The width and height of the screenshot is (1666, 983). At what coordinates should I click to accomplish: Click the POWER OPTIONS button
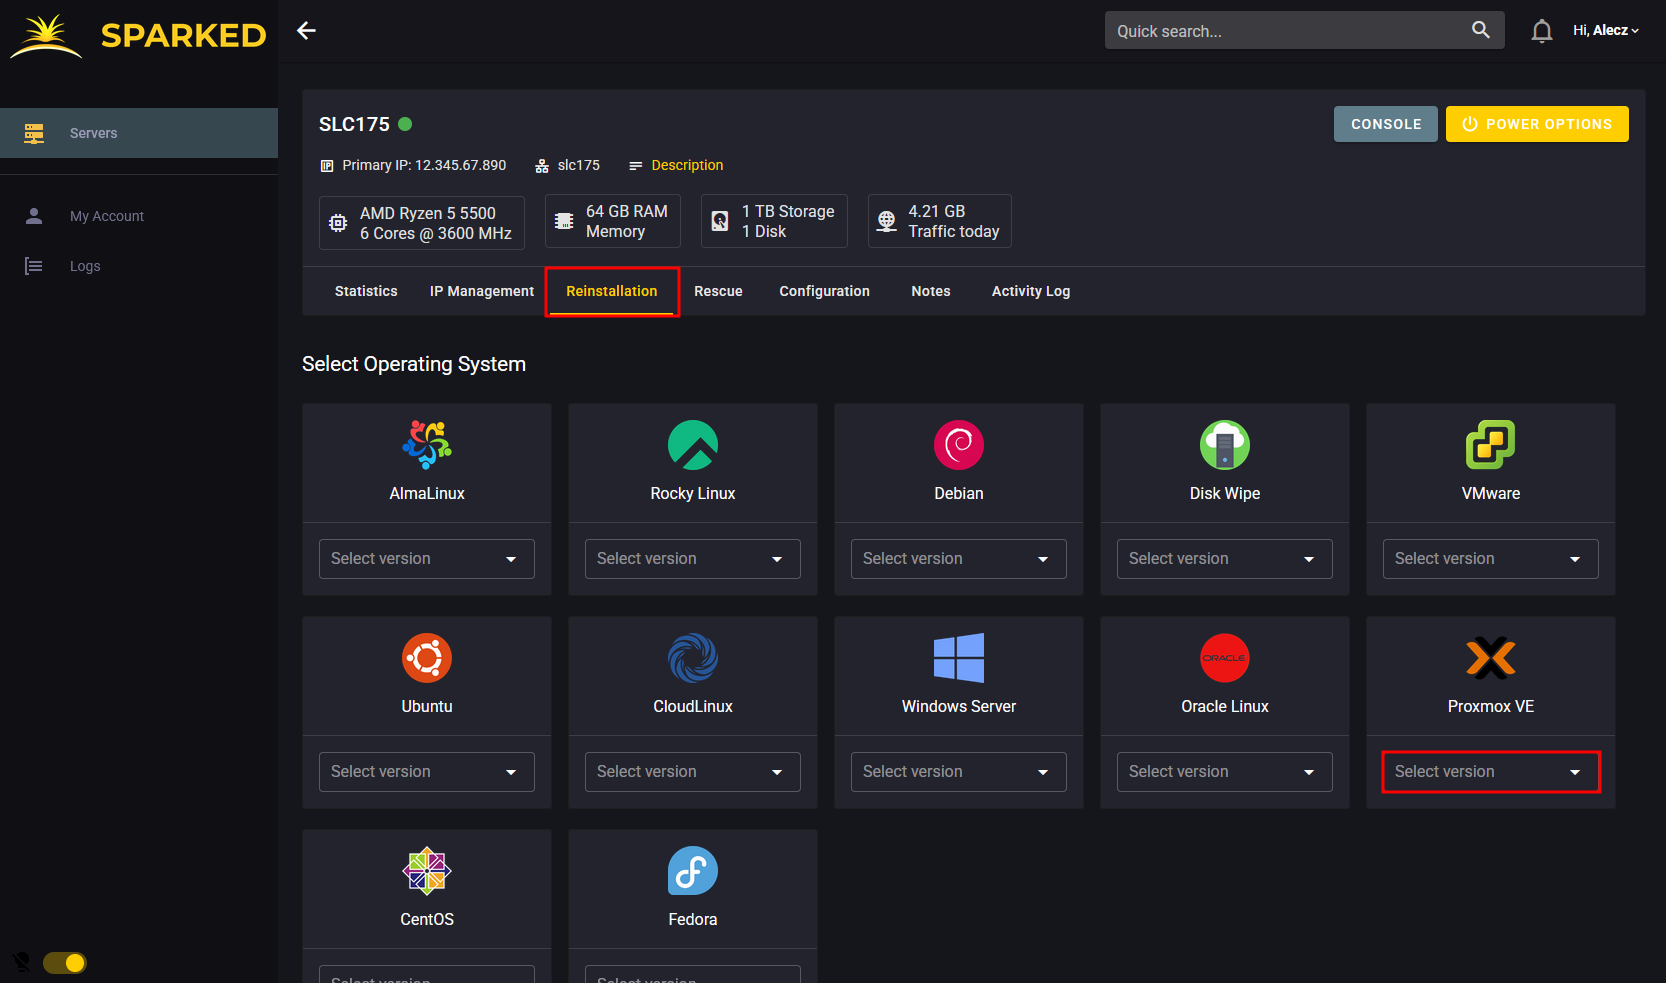(1537, 124)
